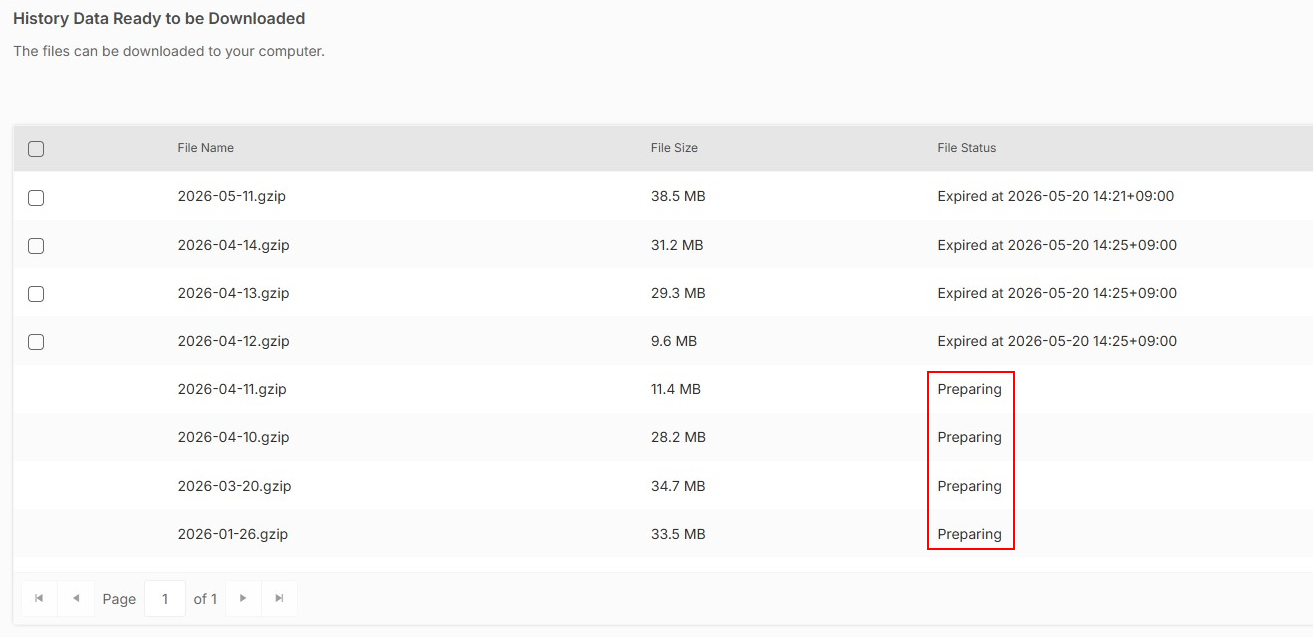The image size is (1313, 637).
Task: Click Preparing status for 2026-03-20.gzip
Action: [x=970, y=487]
